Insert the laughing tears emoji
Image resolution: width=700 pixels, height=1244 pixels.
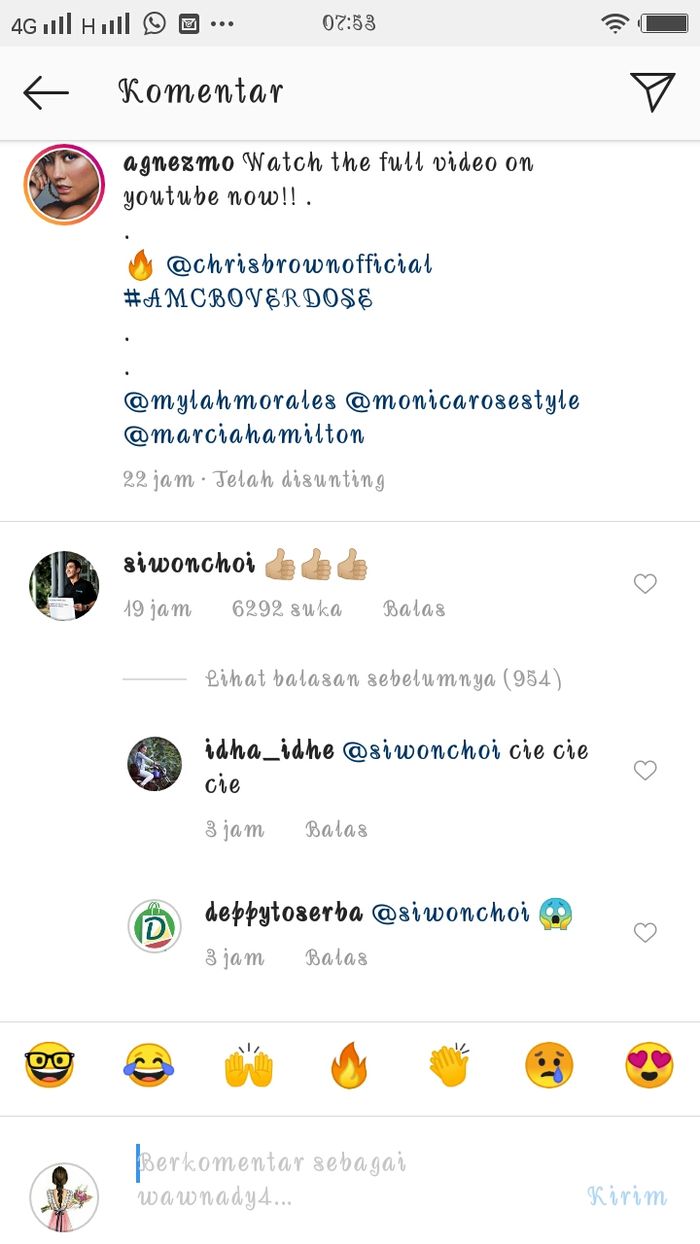click(149, 1066)
